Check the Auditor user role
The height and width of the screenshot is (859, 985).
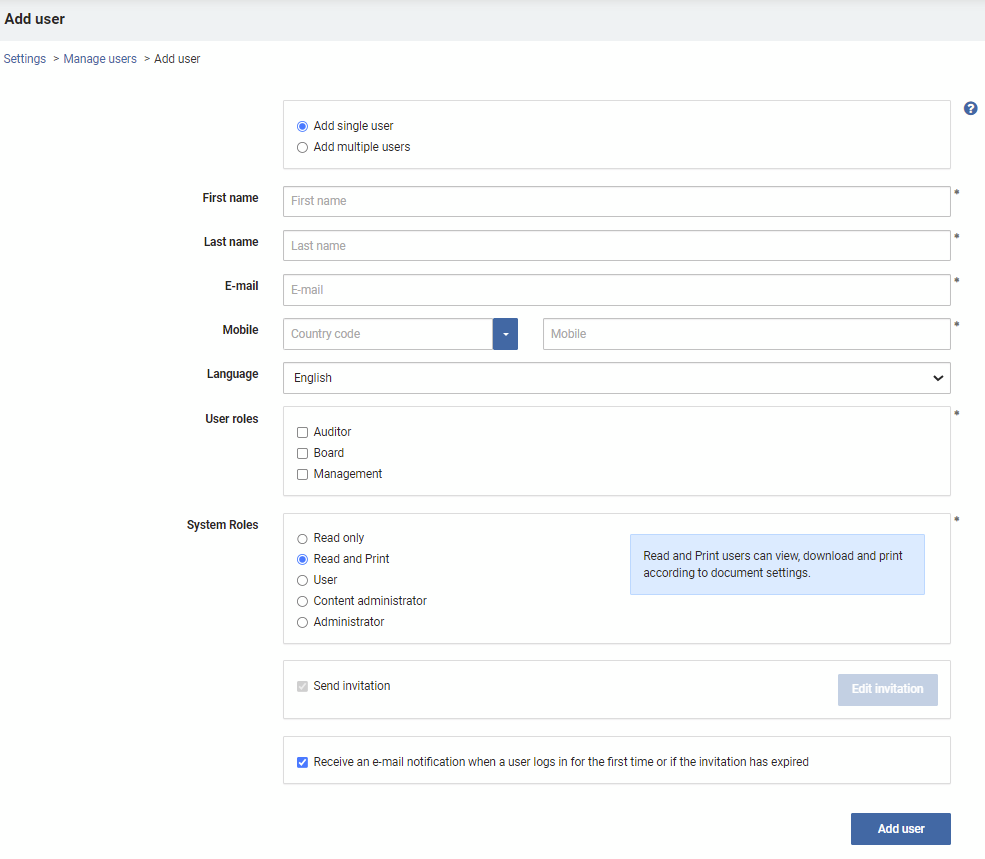(x=302, y=432)
